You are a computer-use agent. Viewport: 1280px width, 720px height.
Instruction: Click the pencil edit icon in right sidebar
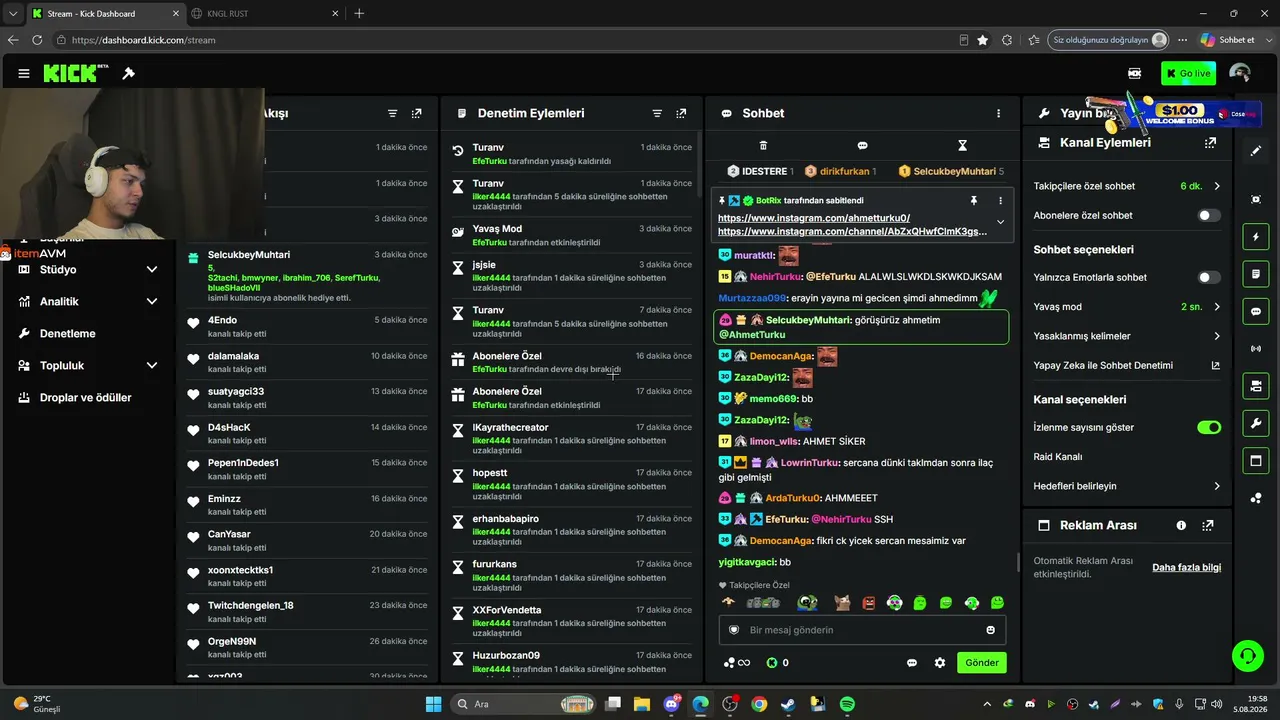point(1256,151)
